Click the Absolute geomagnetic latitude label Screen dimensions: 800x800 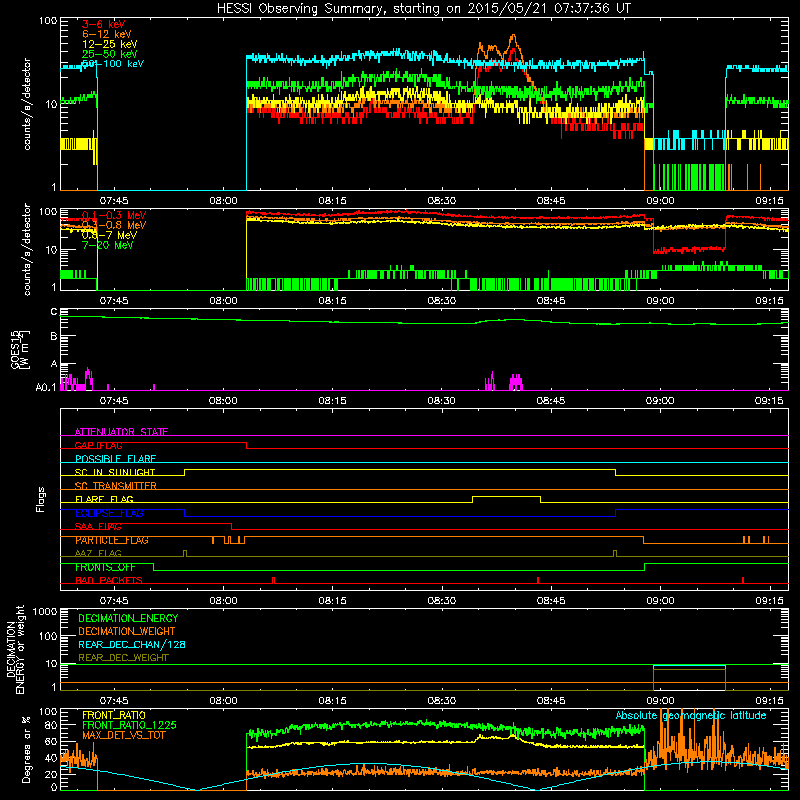pos(691,715)
